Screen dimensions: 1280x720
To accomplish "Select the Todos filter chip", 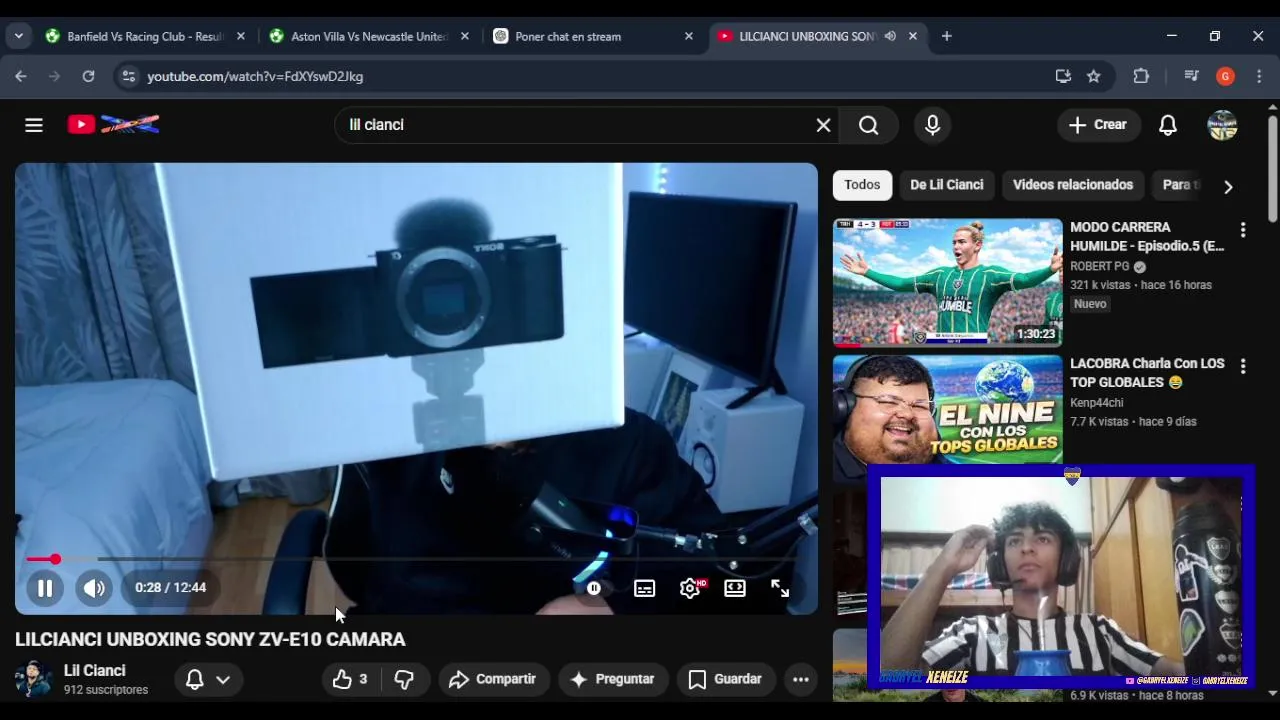I will click(862, 185).
